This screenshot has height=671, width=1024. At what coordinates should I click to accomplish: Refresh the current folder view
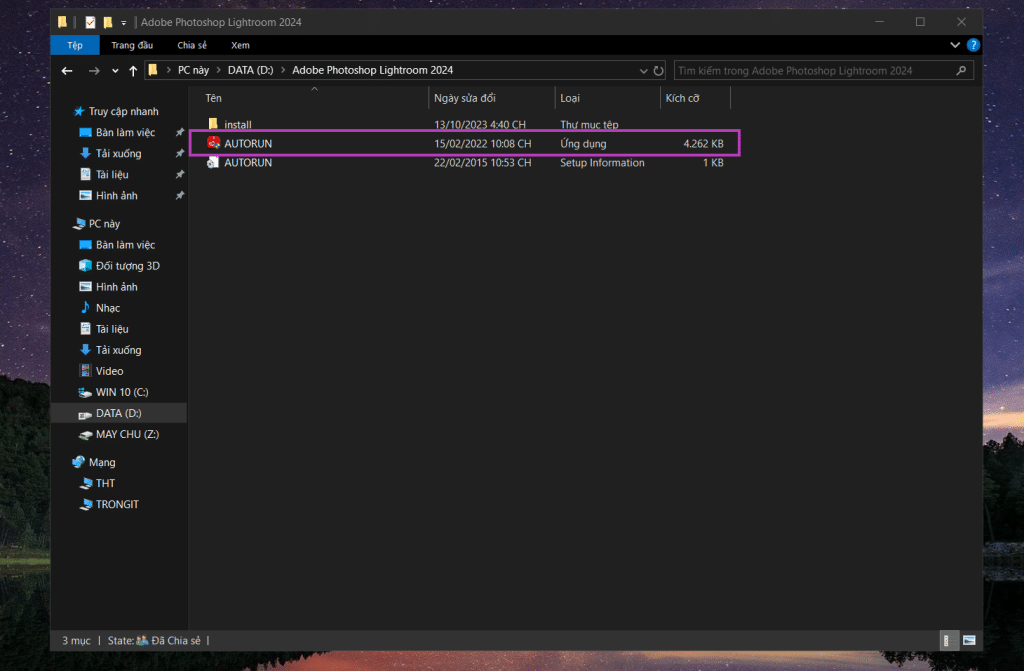coord(658,71)
